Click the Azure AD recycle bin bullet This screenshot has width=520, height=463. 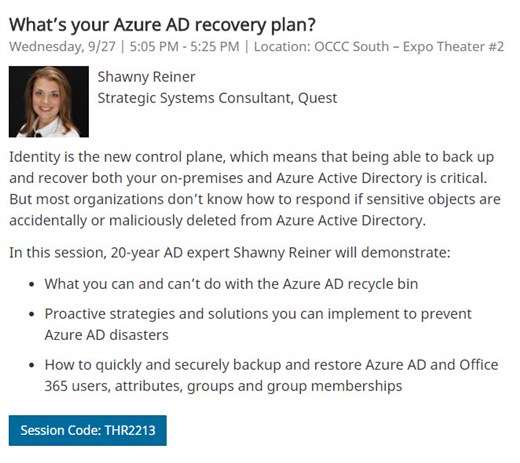coord(231,284)
